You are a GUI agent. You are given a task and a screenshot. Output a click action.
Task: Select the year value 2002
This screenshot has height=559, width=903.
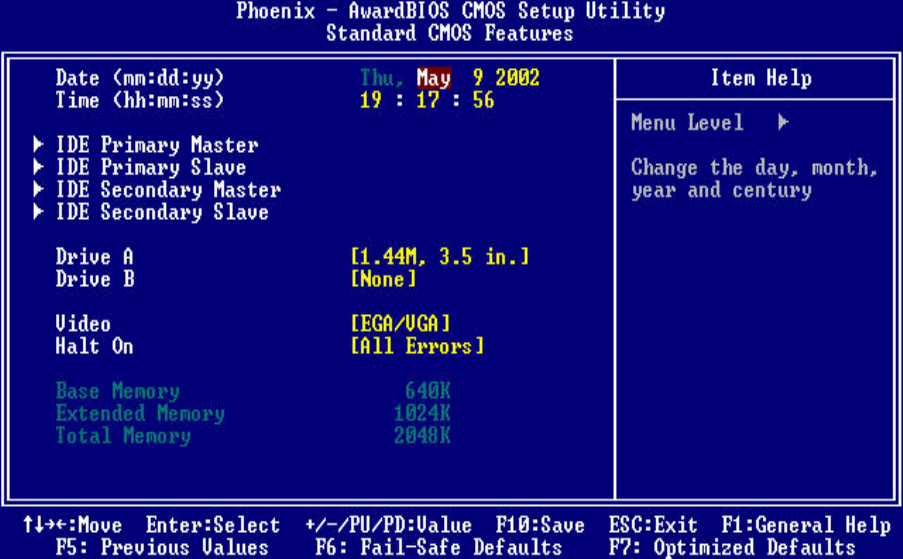[517, 77]
